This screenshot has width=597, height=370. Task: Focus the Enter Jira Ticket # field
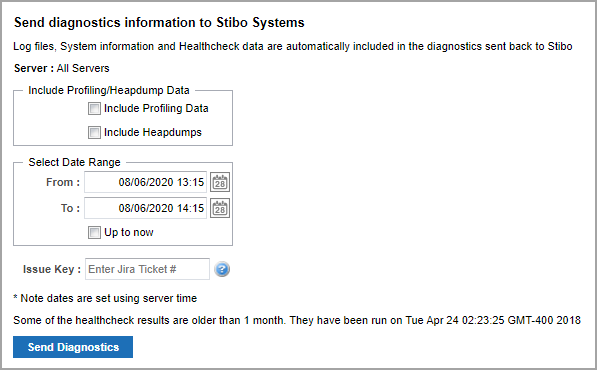pos(147,269)
